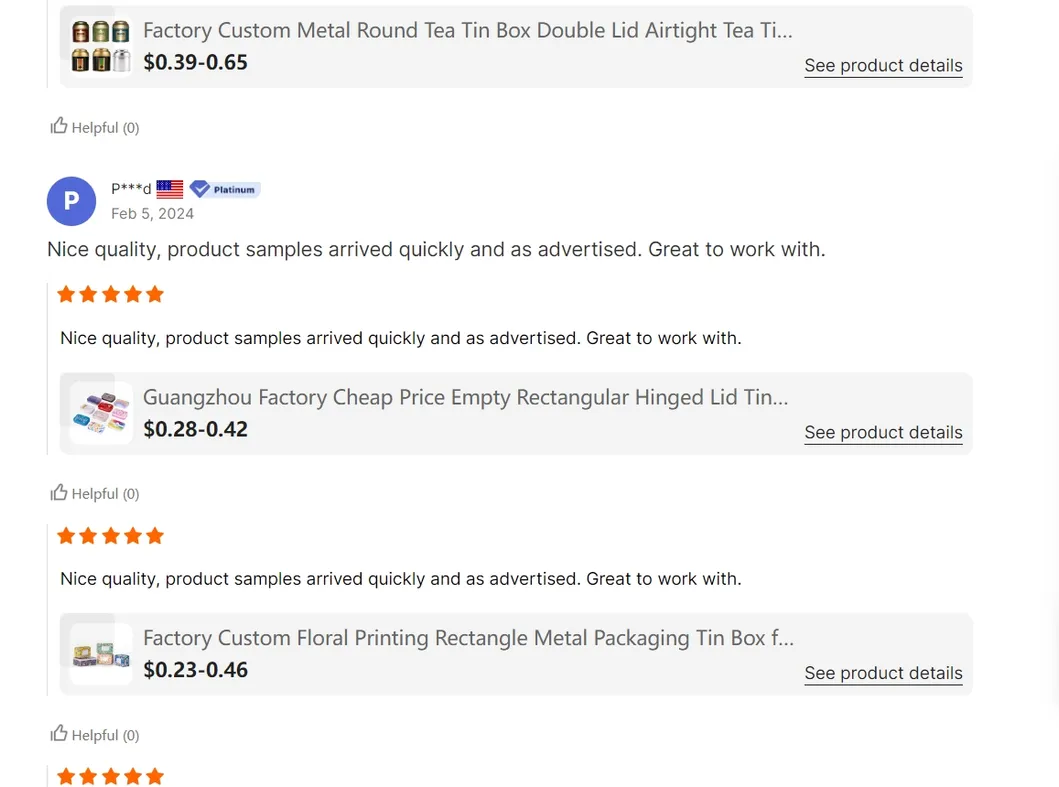Click the US flag next to P***d
Image resolution: width=1059 pixels, height=787 pixels.
click(170, 189)
